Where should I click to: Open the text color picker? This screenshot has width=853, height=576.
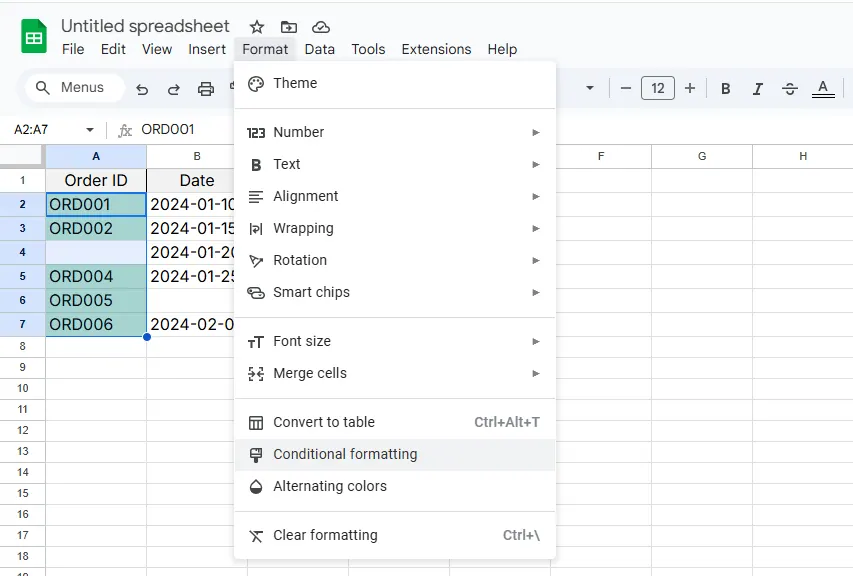[x=823, y=88]
